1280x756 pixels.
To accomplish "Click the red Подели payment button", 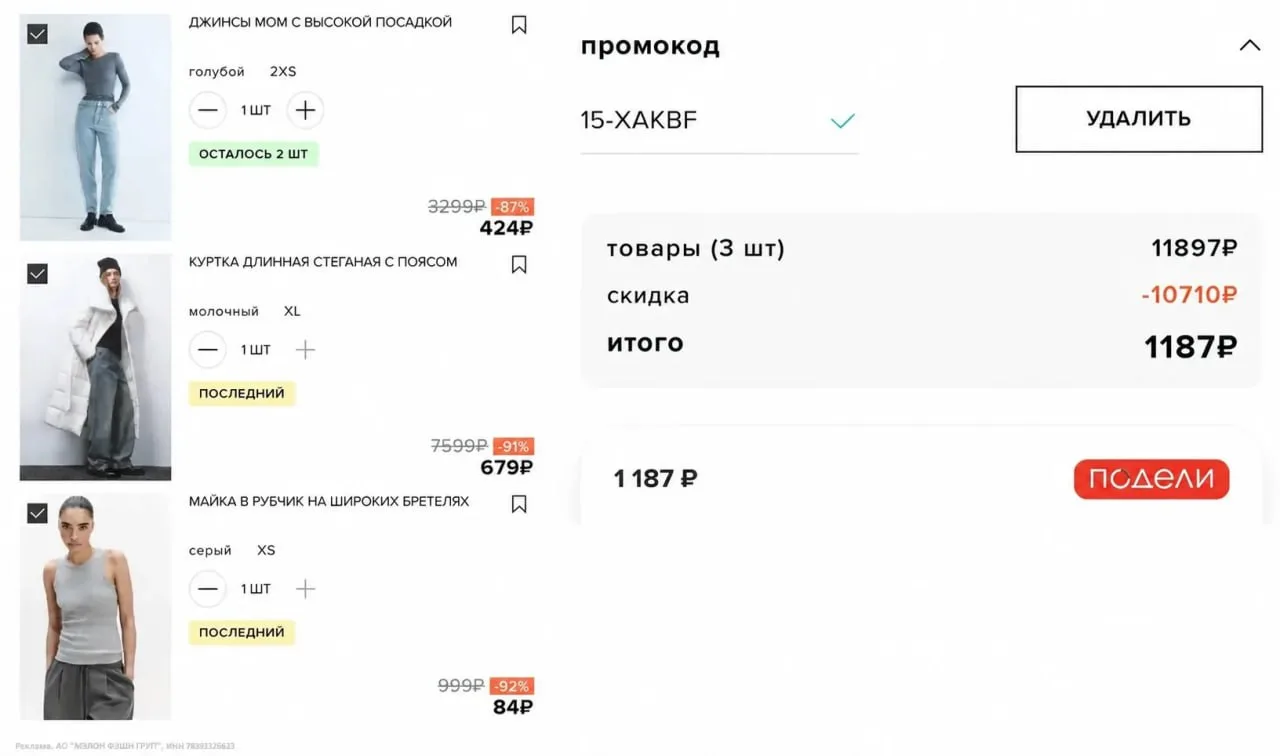I will [x=1151, y=479].
